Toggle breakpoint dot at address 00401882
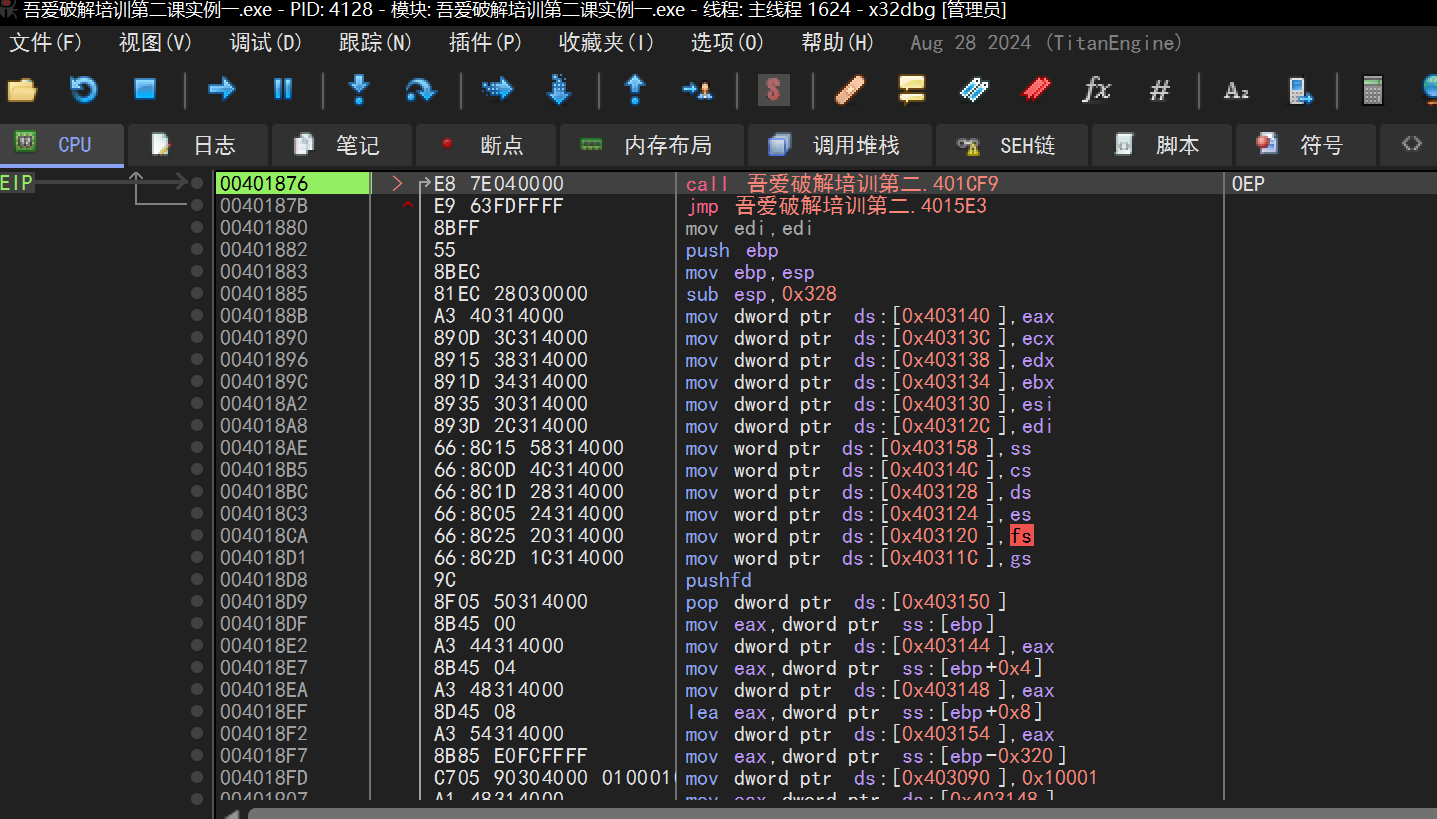Screen dimensions: 1437x819 click(x=197, y=250)
